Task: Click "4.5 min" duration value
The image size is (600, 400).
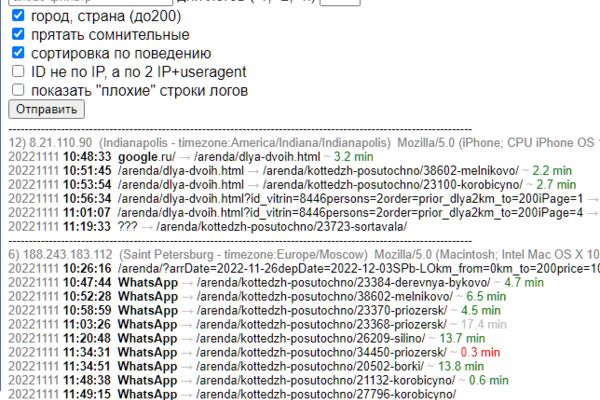Action: pos(481,310)
